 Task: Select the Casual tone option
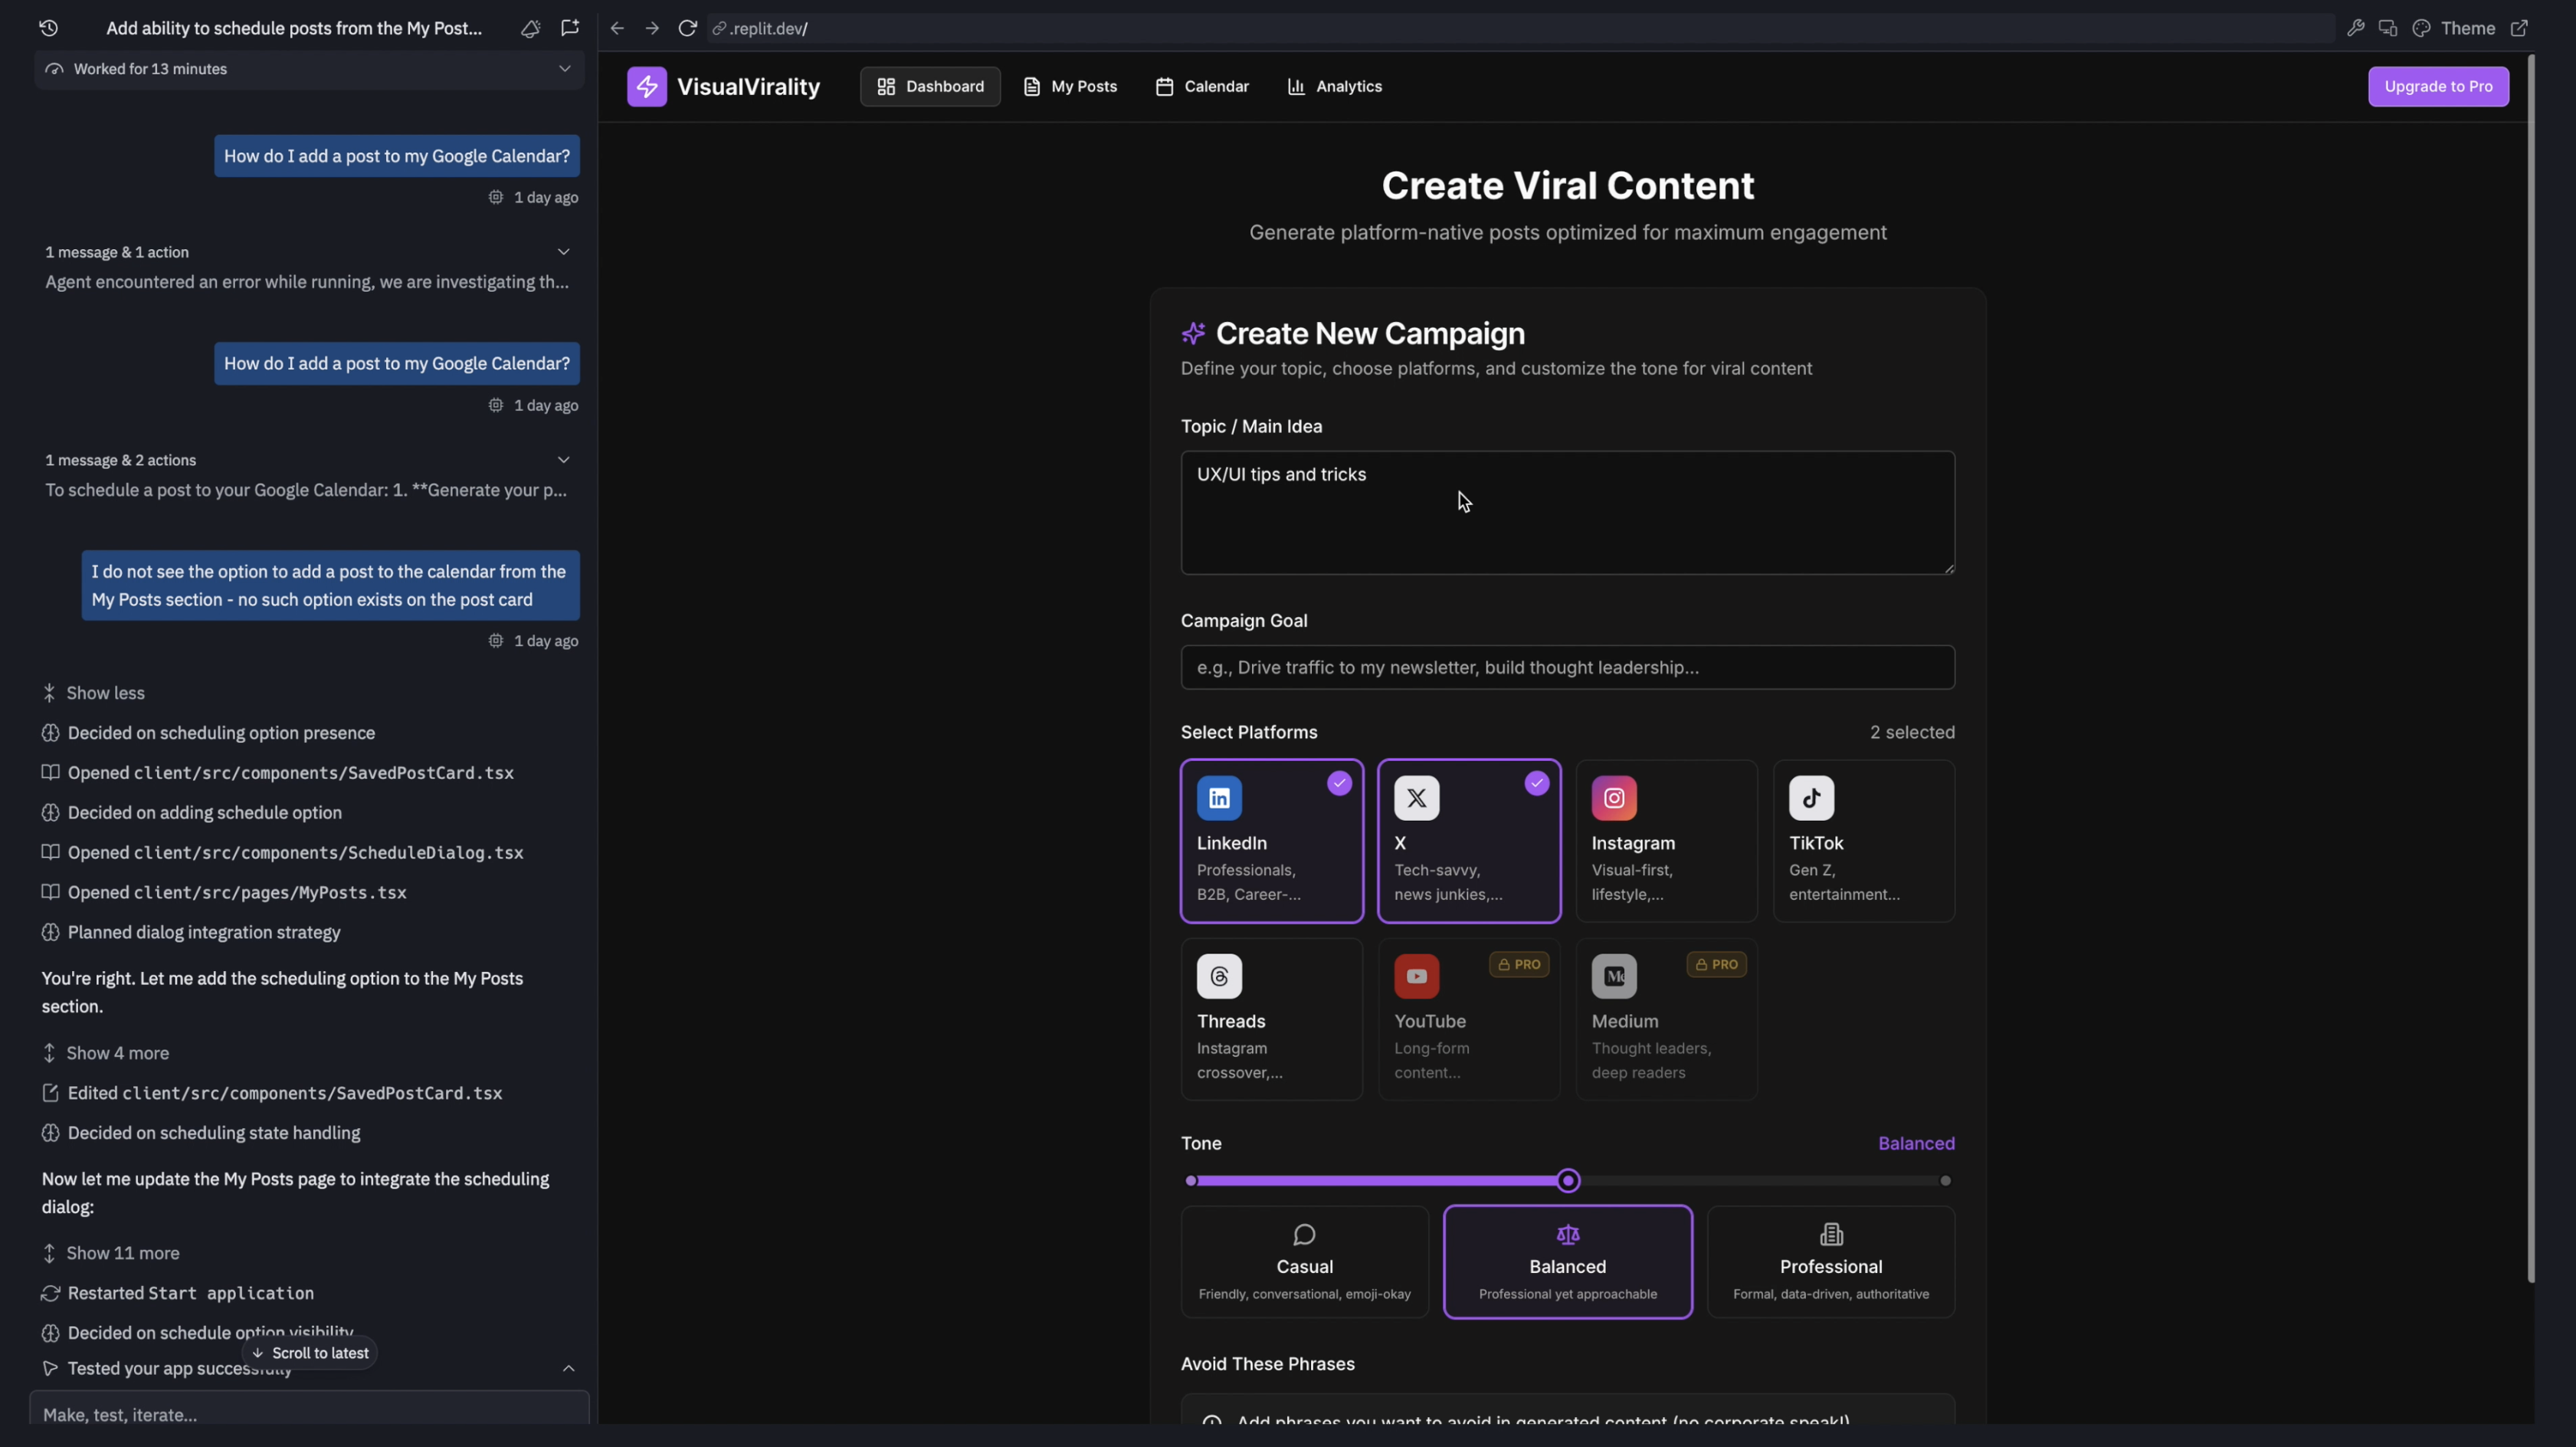click(x=1304, y=1261)
